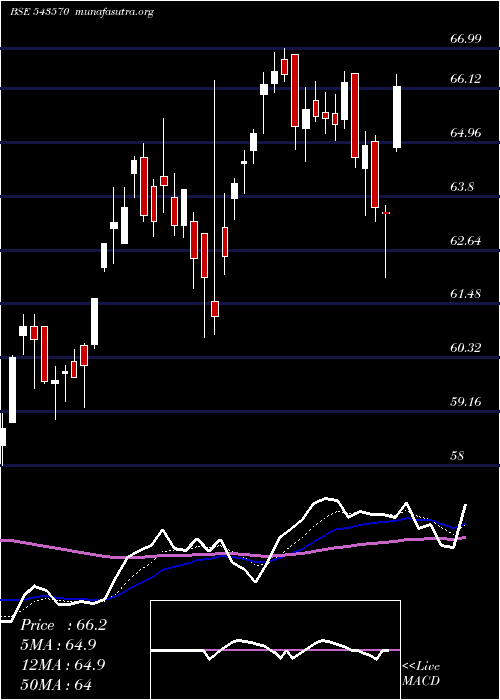Click the last white candlestick near 66.12
This screenshot has width=500, height=700.
397,117
